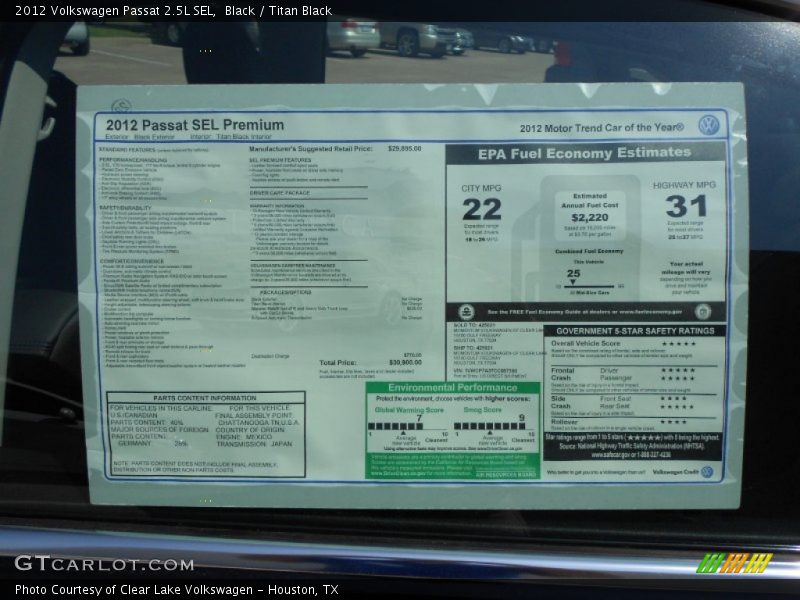Click the 'EPA Fuel Economy Estimates' header

585,153
